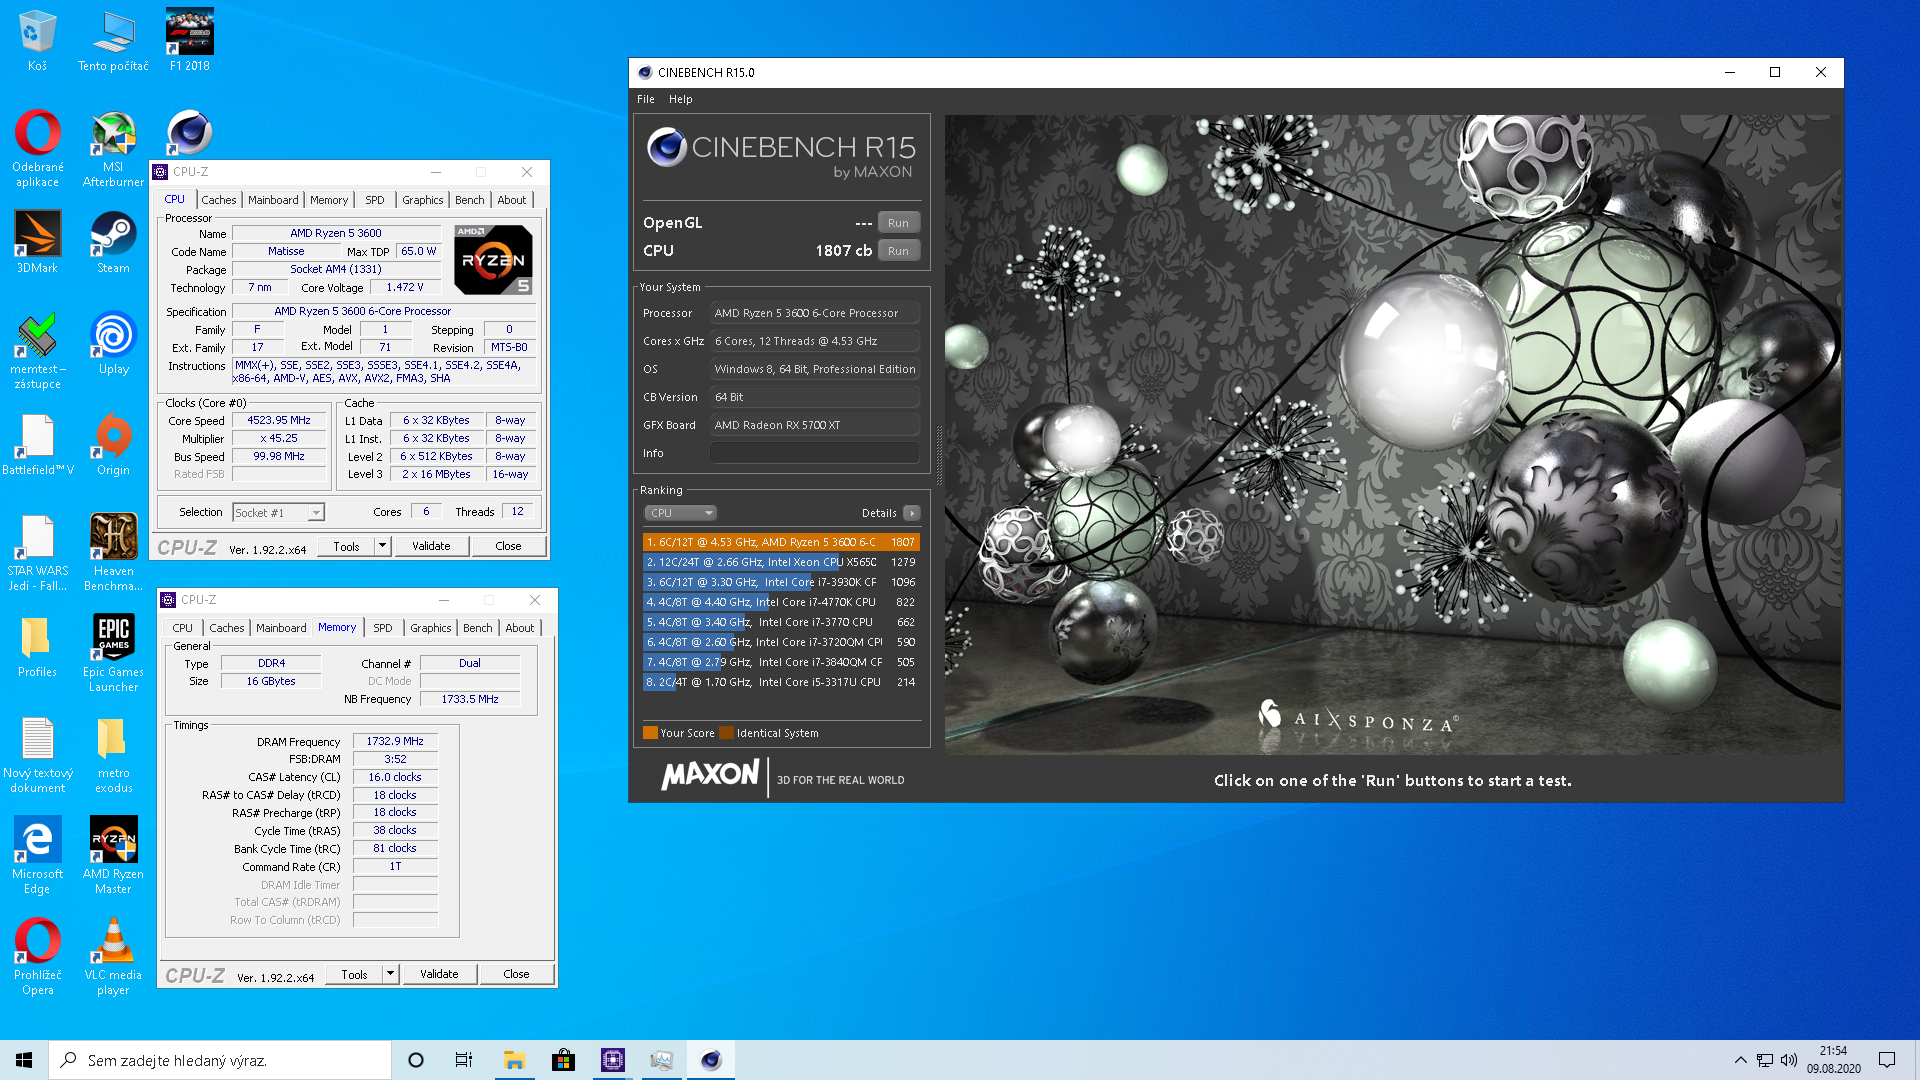Switch to Caches tab in upper CPU-Z
This screenshot has height=1080, width=1920.
click(x=219, y=200)
